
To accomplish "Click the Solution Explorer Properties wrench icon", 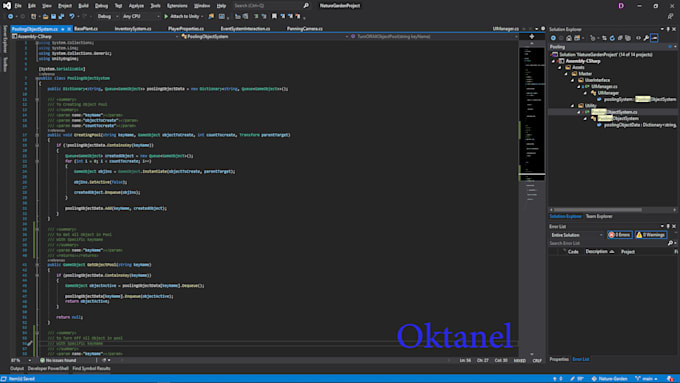I will click(646, 38).
